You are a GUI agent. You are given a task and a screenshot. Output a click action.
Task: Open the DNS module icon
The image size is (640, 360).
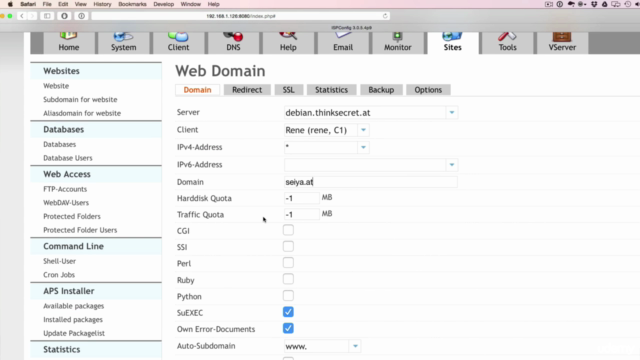[233, 42]
